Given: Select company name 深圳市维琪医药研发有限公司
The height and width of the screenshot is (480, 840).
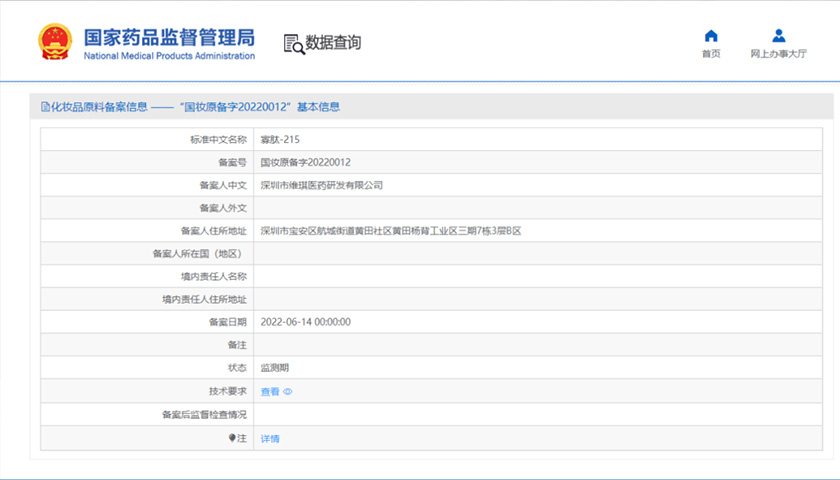Looking at the screenshot, I should 321,185.
